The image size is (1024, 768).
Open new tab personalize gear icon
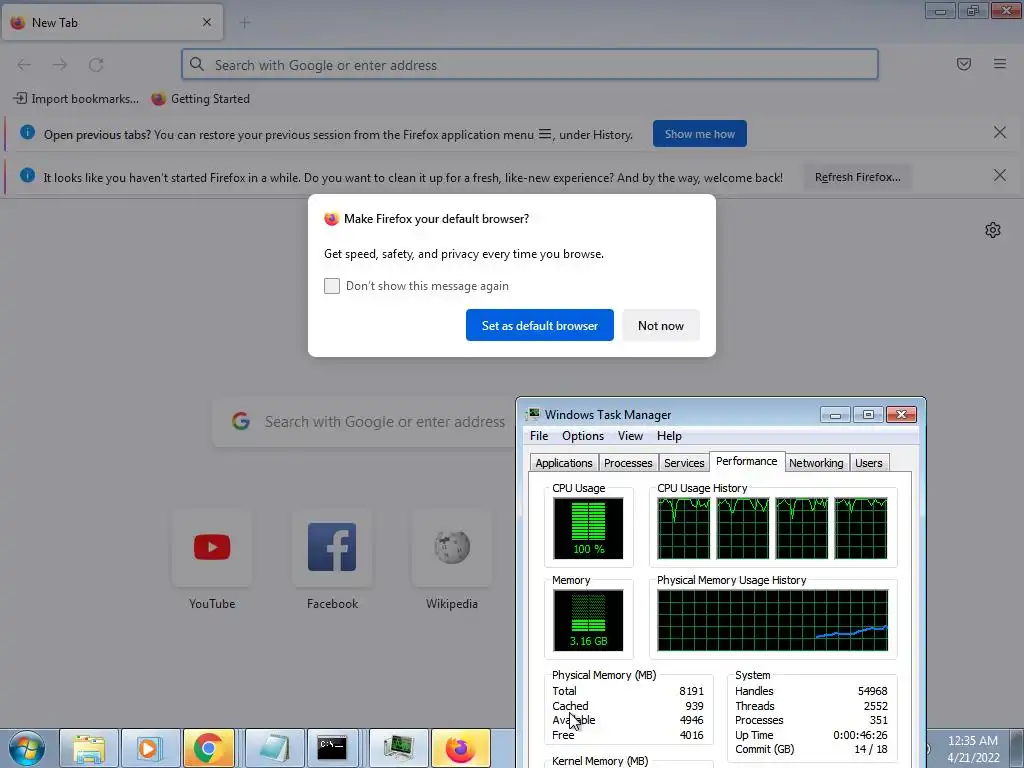(x=993, y=230)
